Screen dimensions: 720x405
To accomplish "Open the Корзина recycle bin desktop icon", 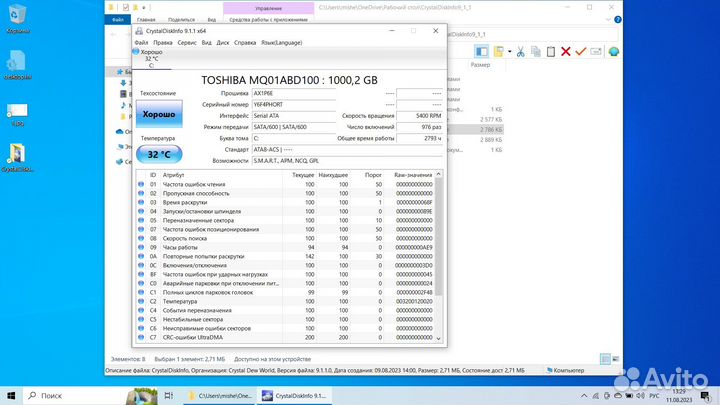I will (17, 19).
